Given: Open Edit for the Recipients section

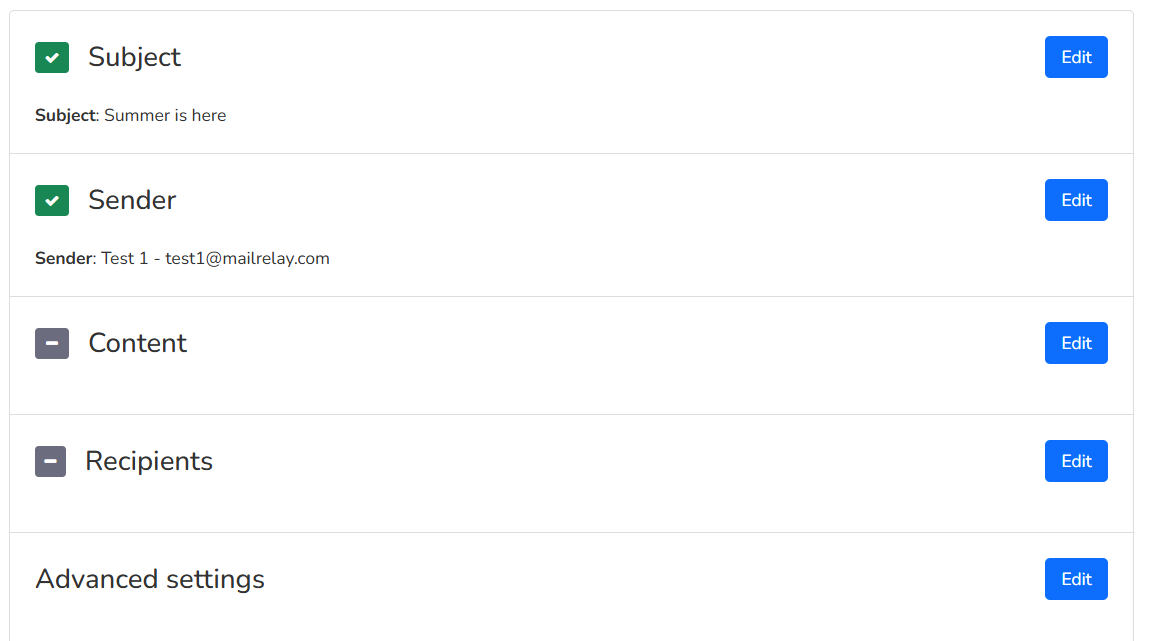Looking at the screenshot, I should 1076,461.
